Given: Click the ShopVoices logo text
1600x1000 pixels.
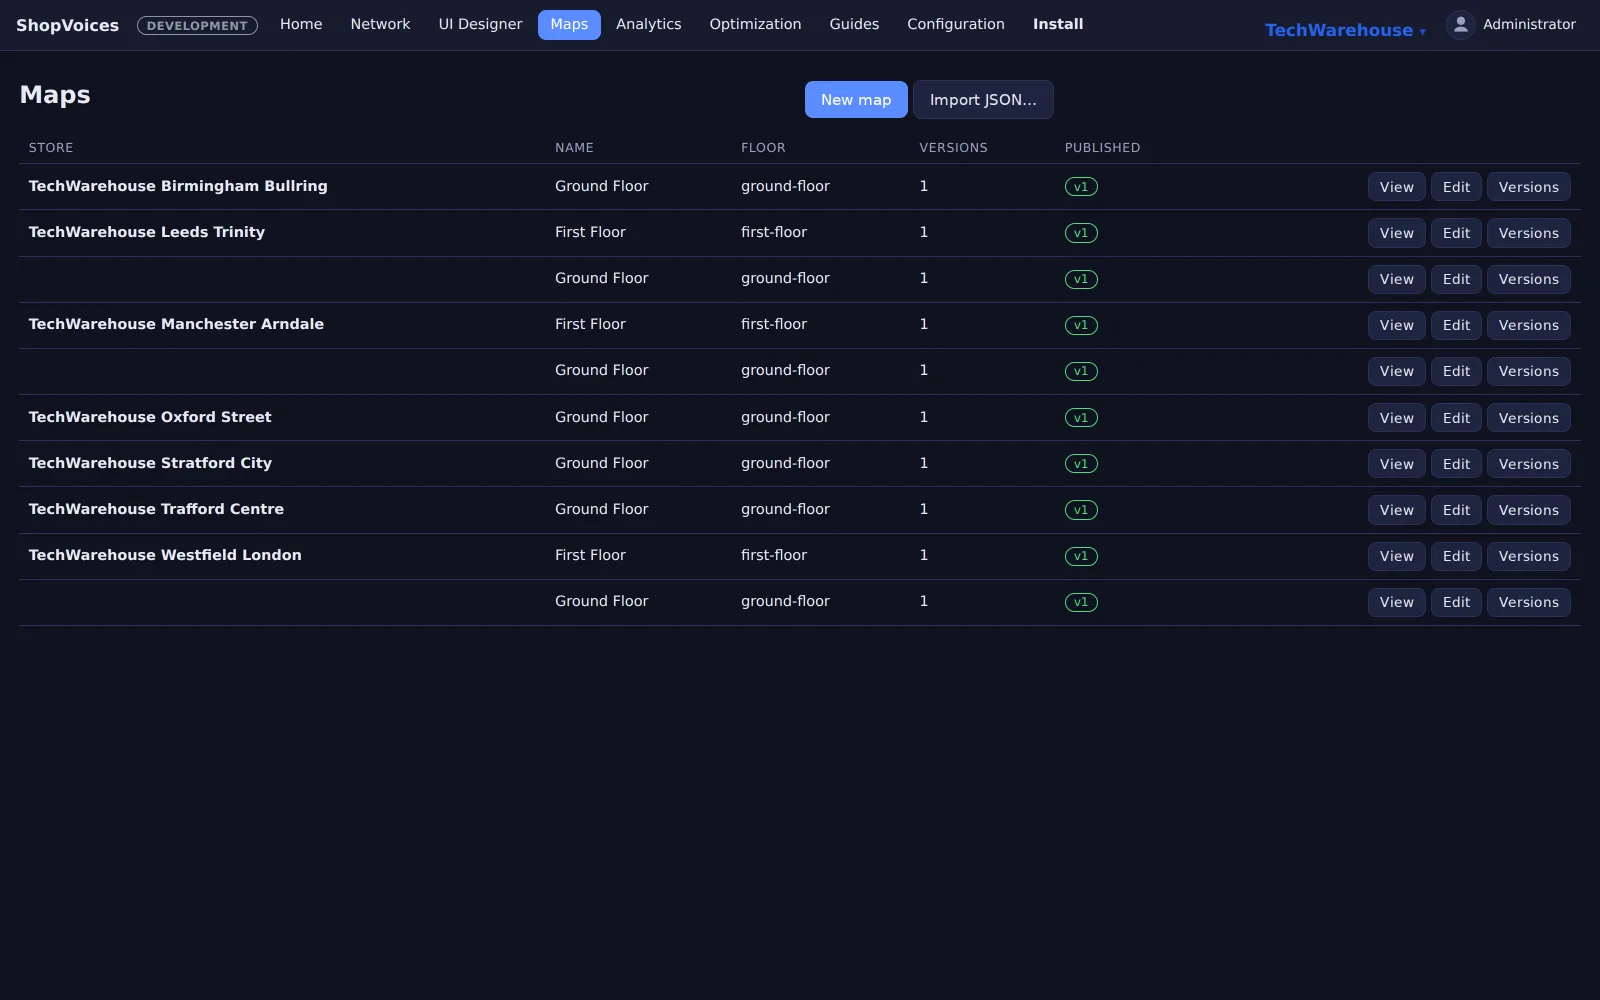Looking at the screenshot, I should 67,25.
